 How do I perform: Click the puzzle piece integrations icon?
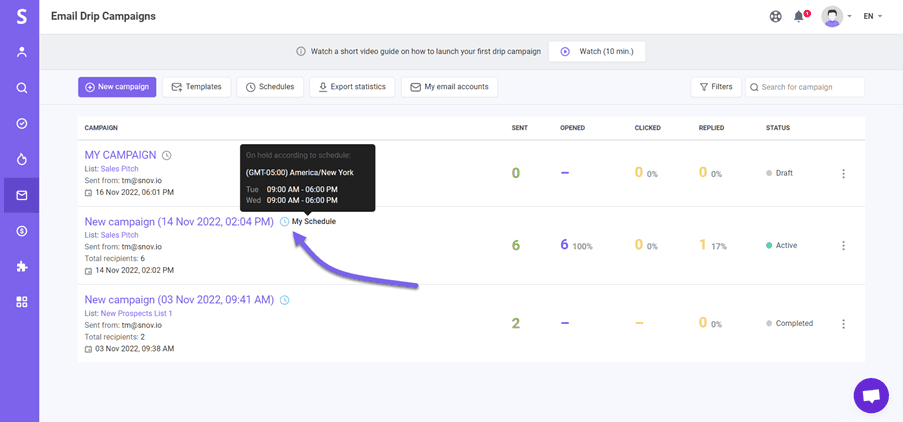coord(21,267)
